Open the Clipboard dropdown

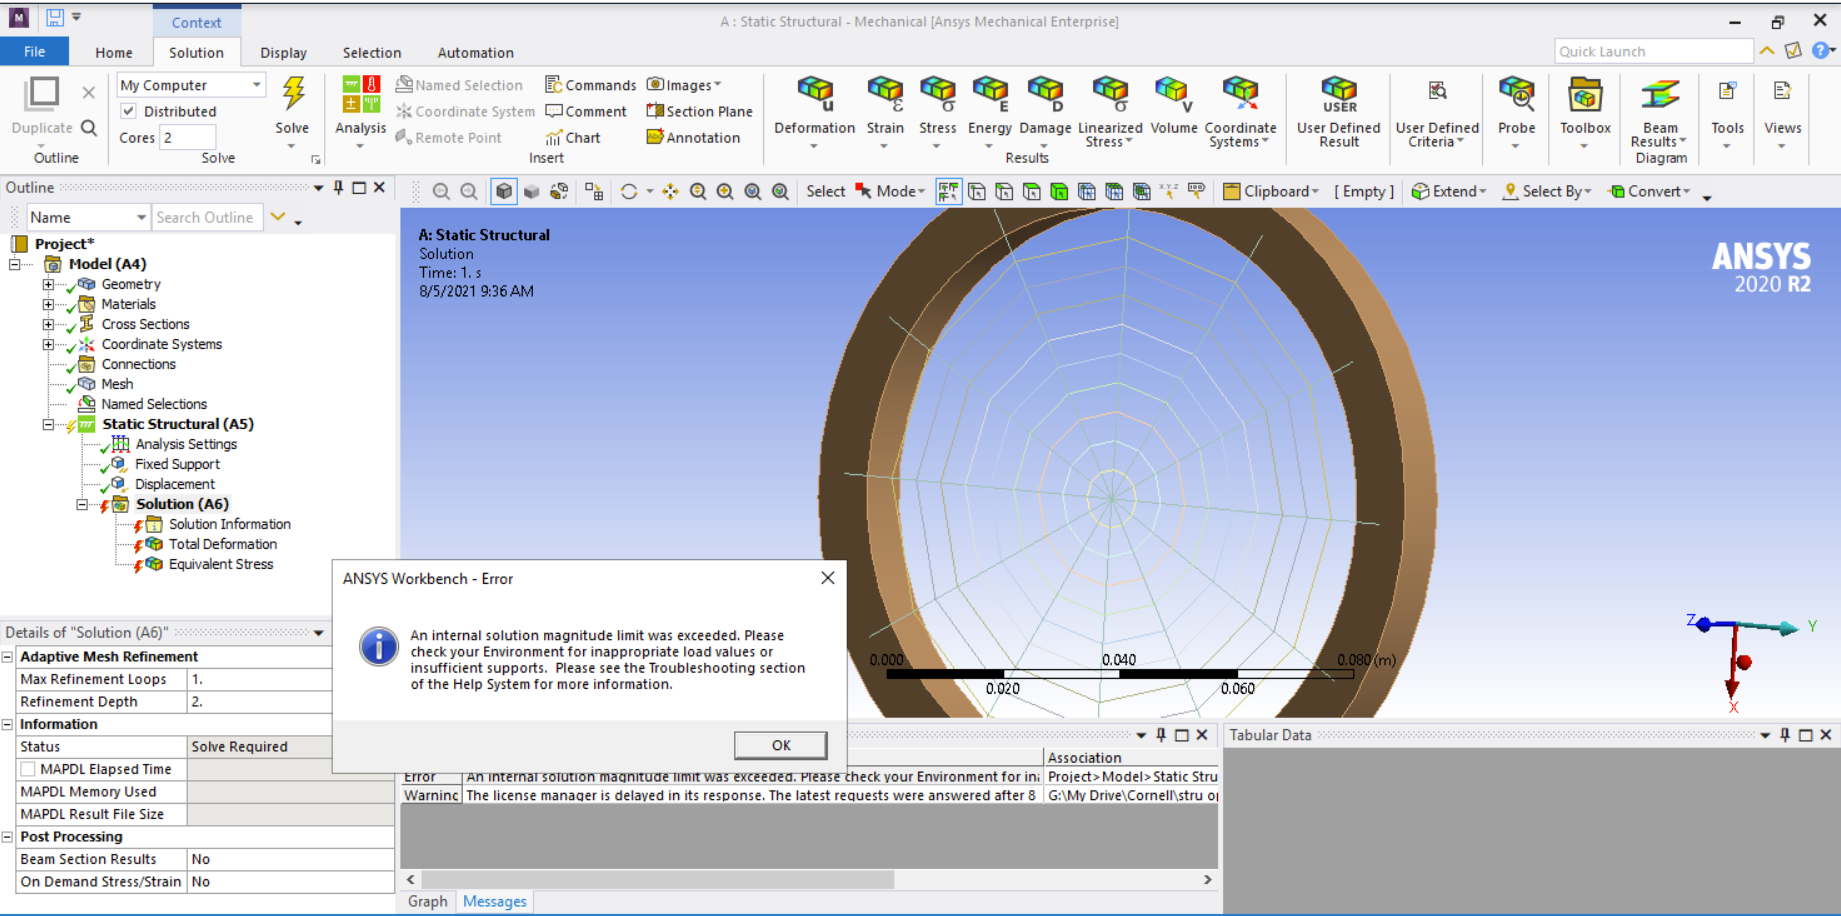pos(1271,191)
